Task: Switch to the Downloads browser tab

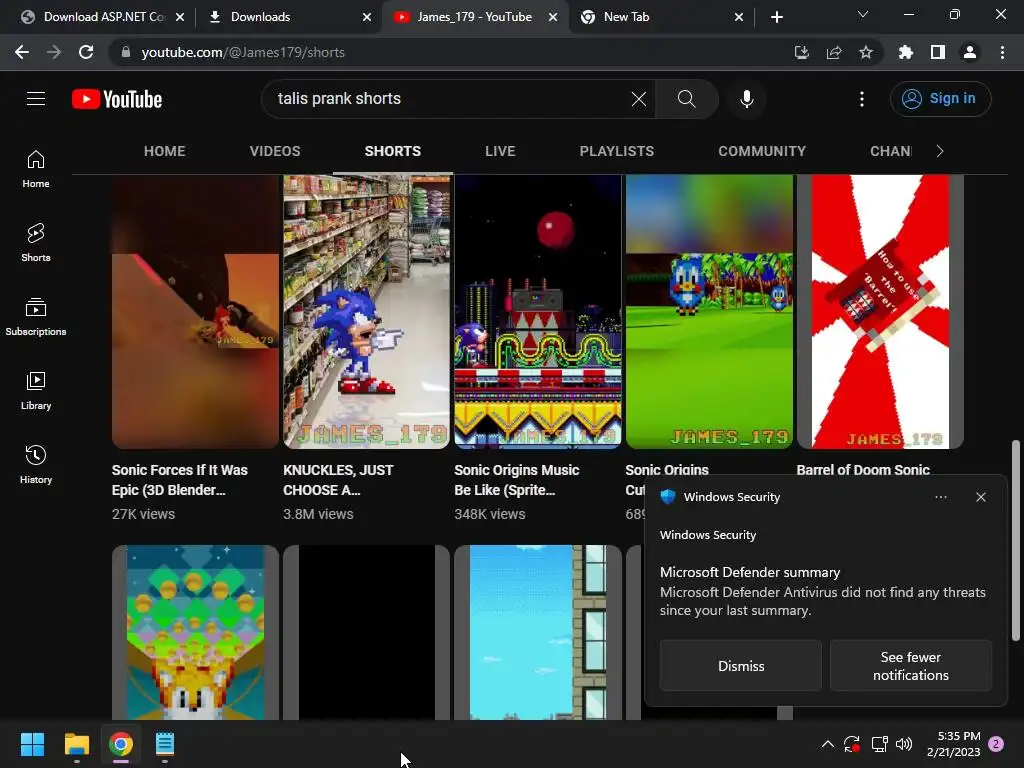Action: click(x=287, y=17)
